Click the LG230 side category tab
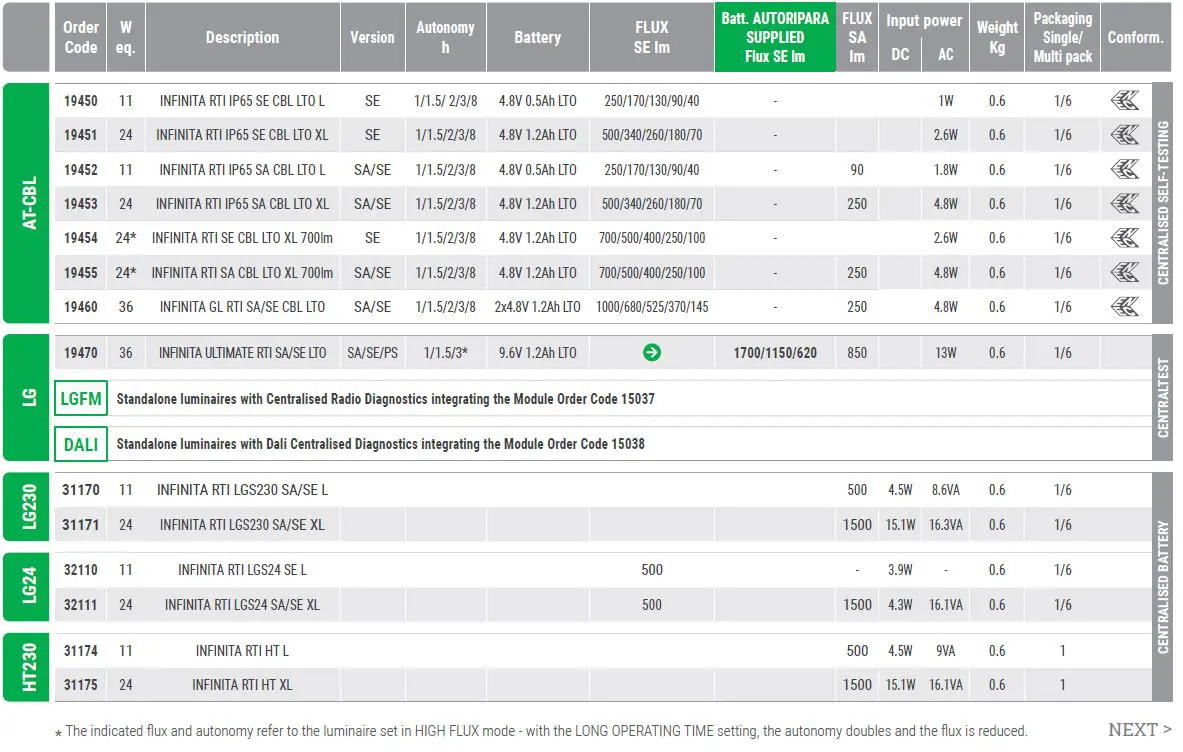This screenshot has height=752, width=1183. pyautogui.click(x=27, y=506)
